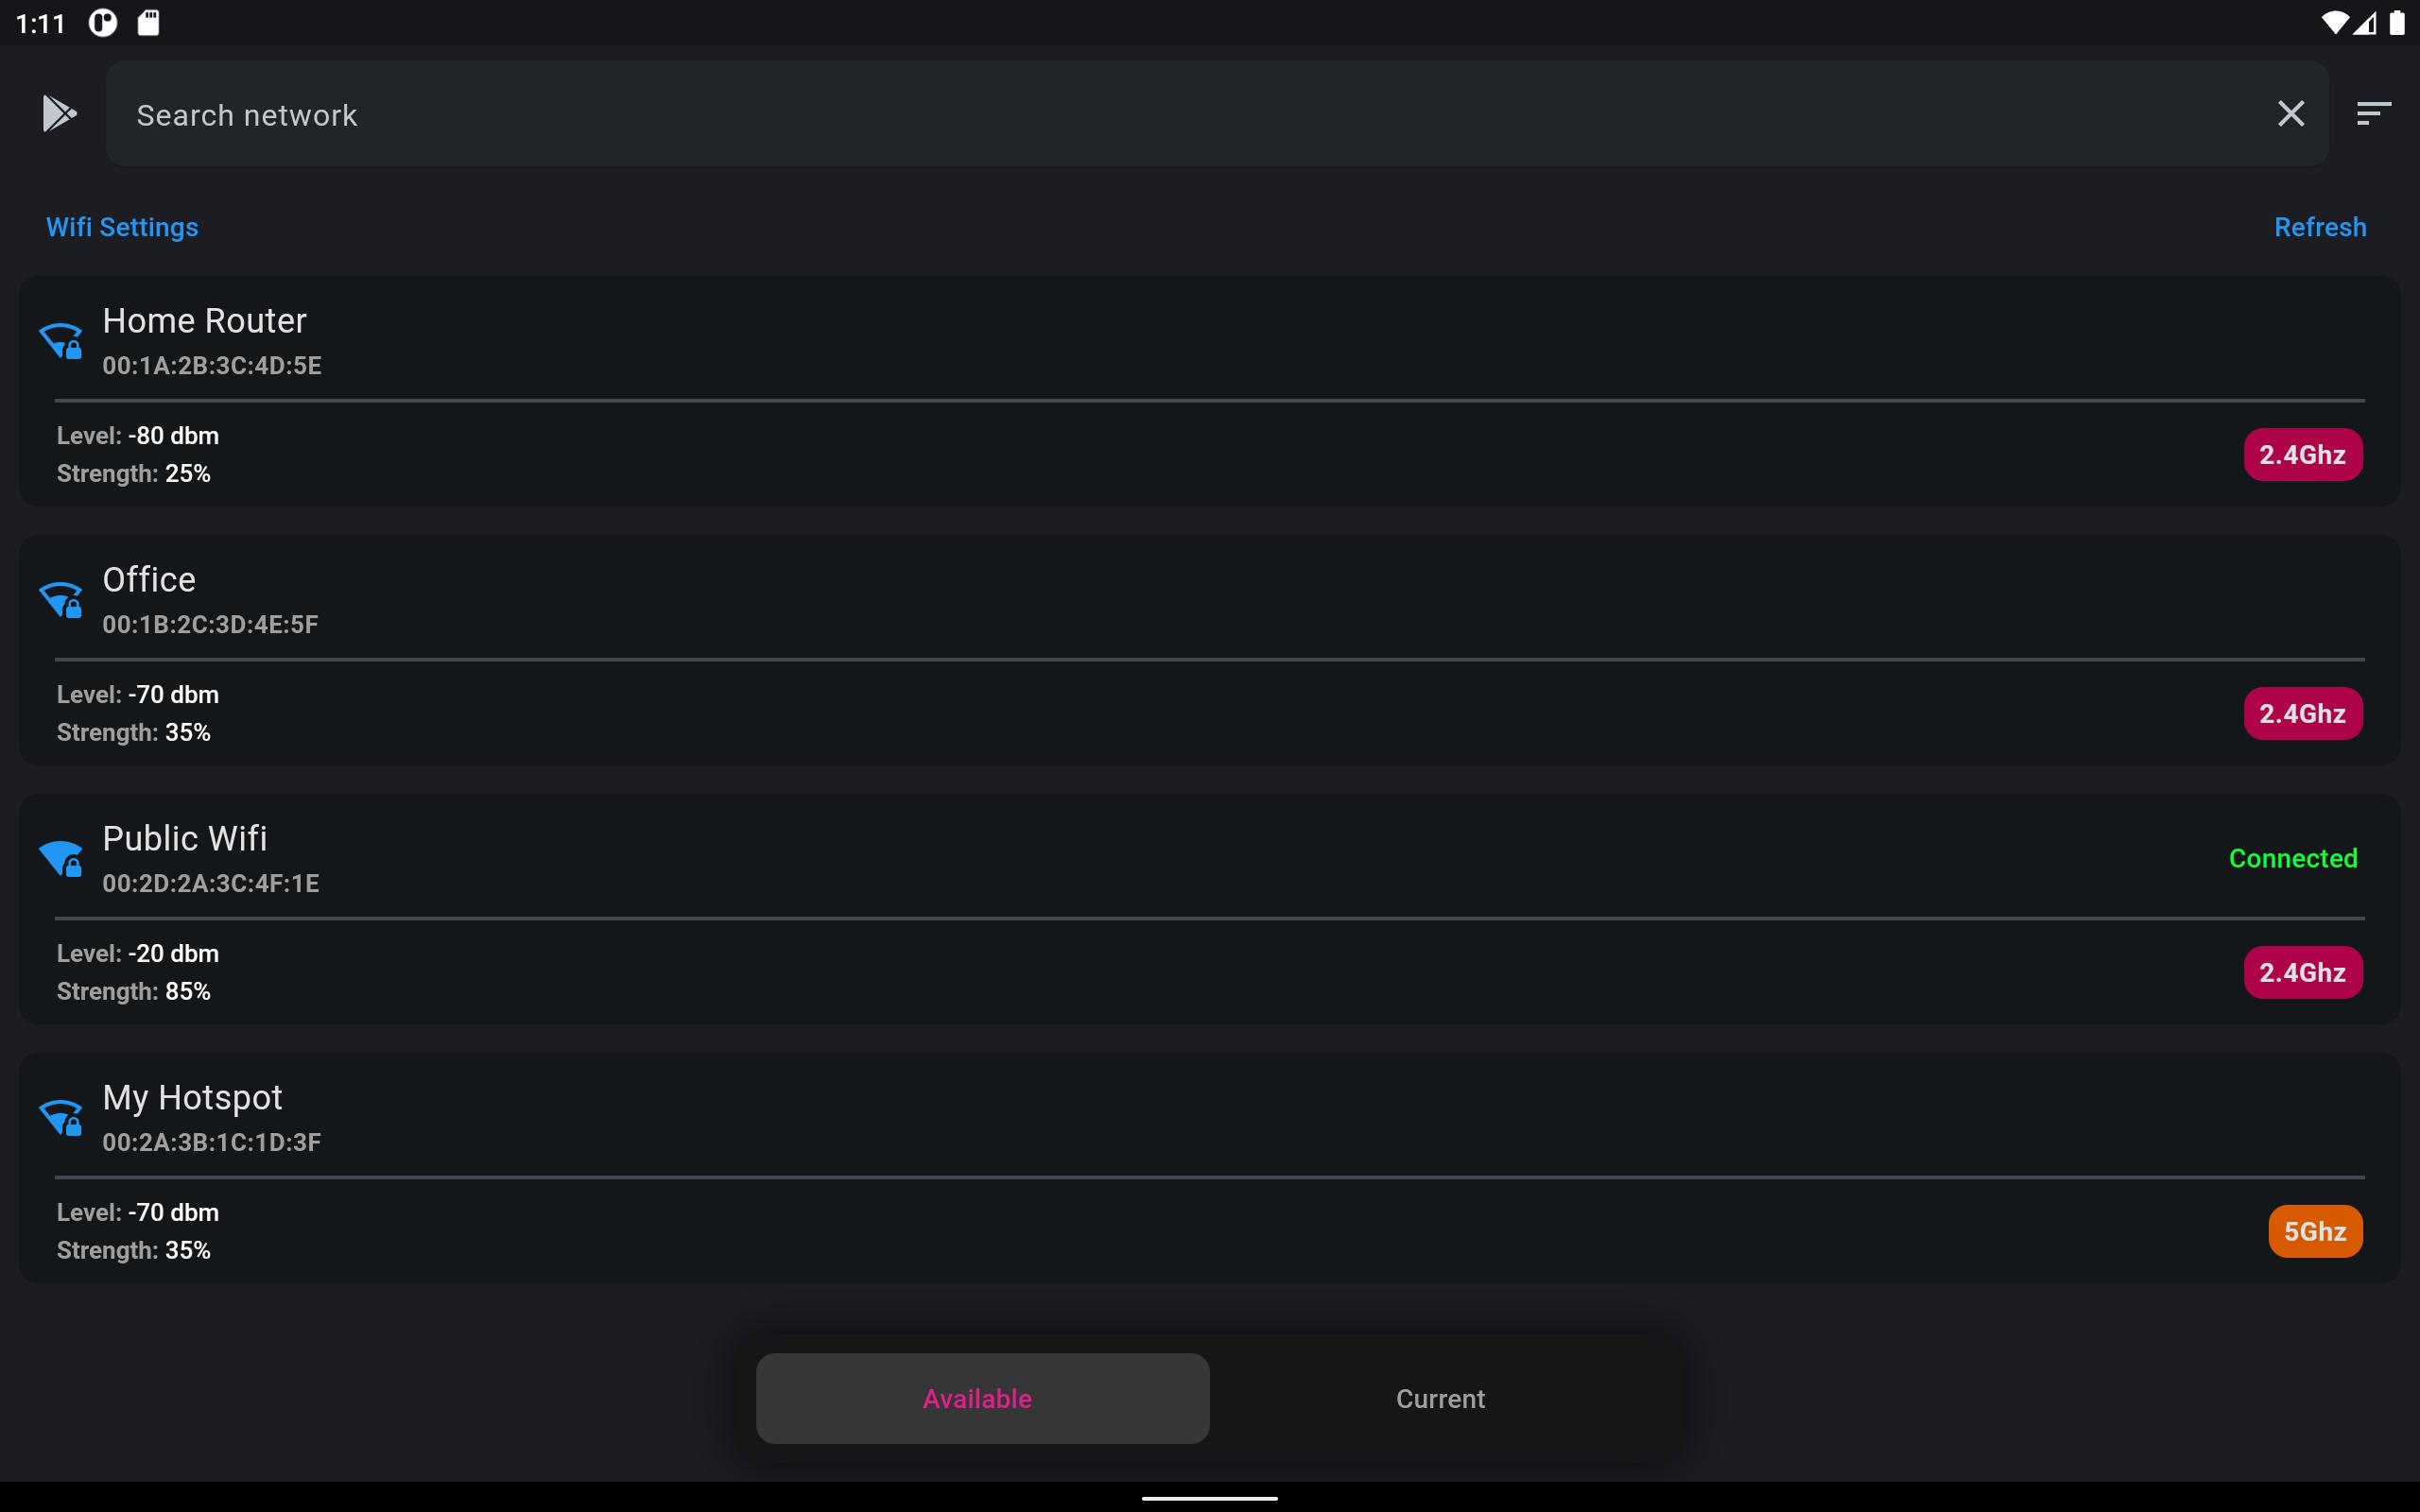Screen dimensions: 2420x1512
Task: Open Wifi Settings link
Action: point(122,227)
